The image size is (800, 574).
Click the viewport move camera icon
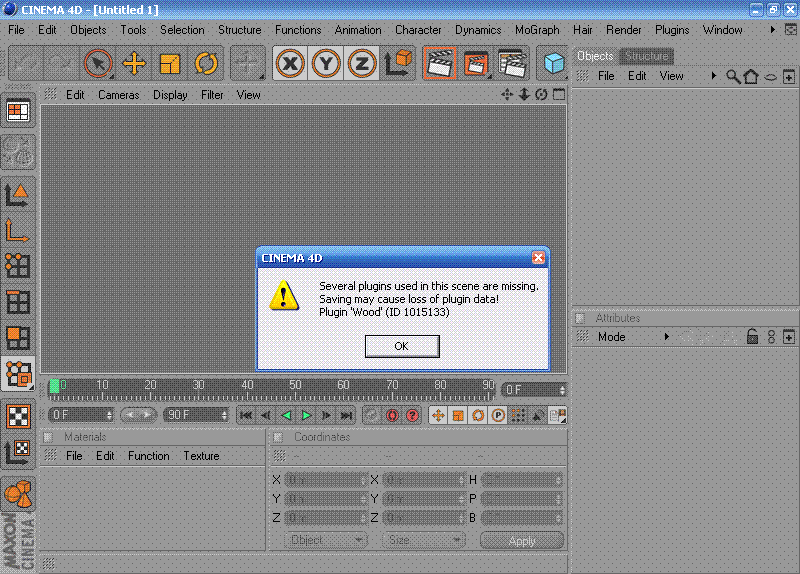(507, 94)
